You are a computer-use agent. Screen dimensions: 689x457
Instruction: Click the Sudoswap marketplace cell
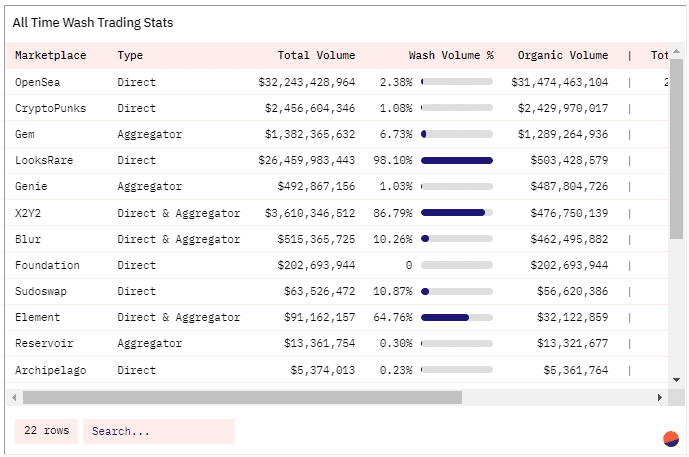pyautogui.click(x=41, y=291)
